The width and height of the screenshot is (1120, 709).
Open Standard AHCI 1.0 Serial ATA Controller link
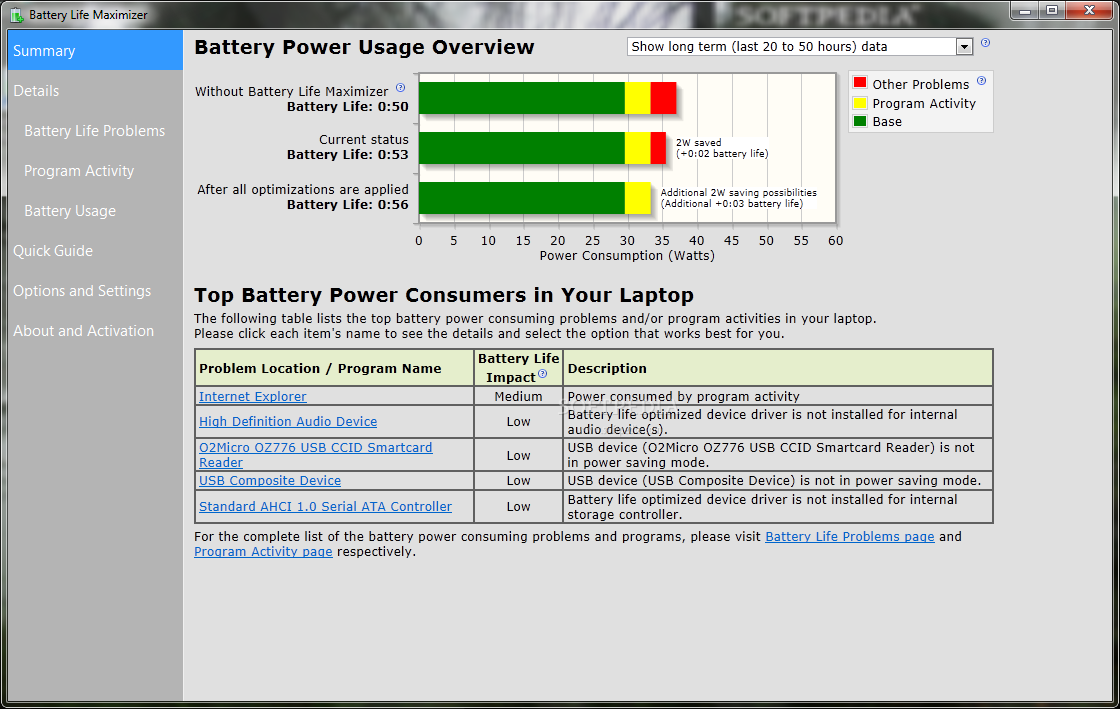point(325,506)
